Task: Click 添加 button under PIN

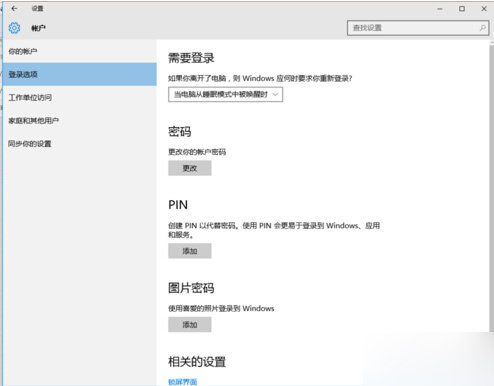Action: coord(190,251)
